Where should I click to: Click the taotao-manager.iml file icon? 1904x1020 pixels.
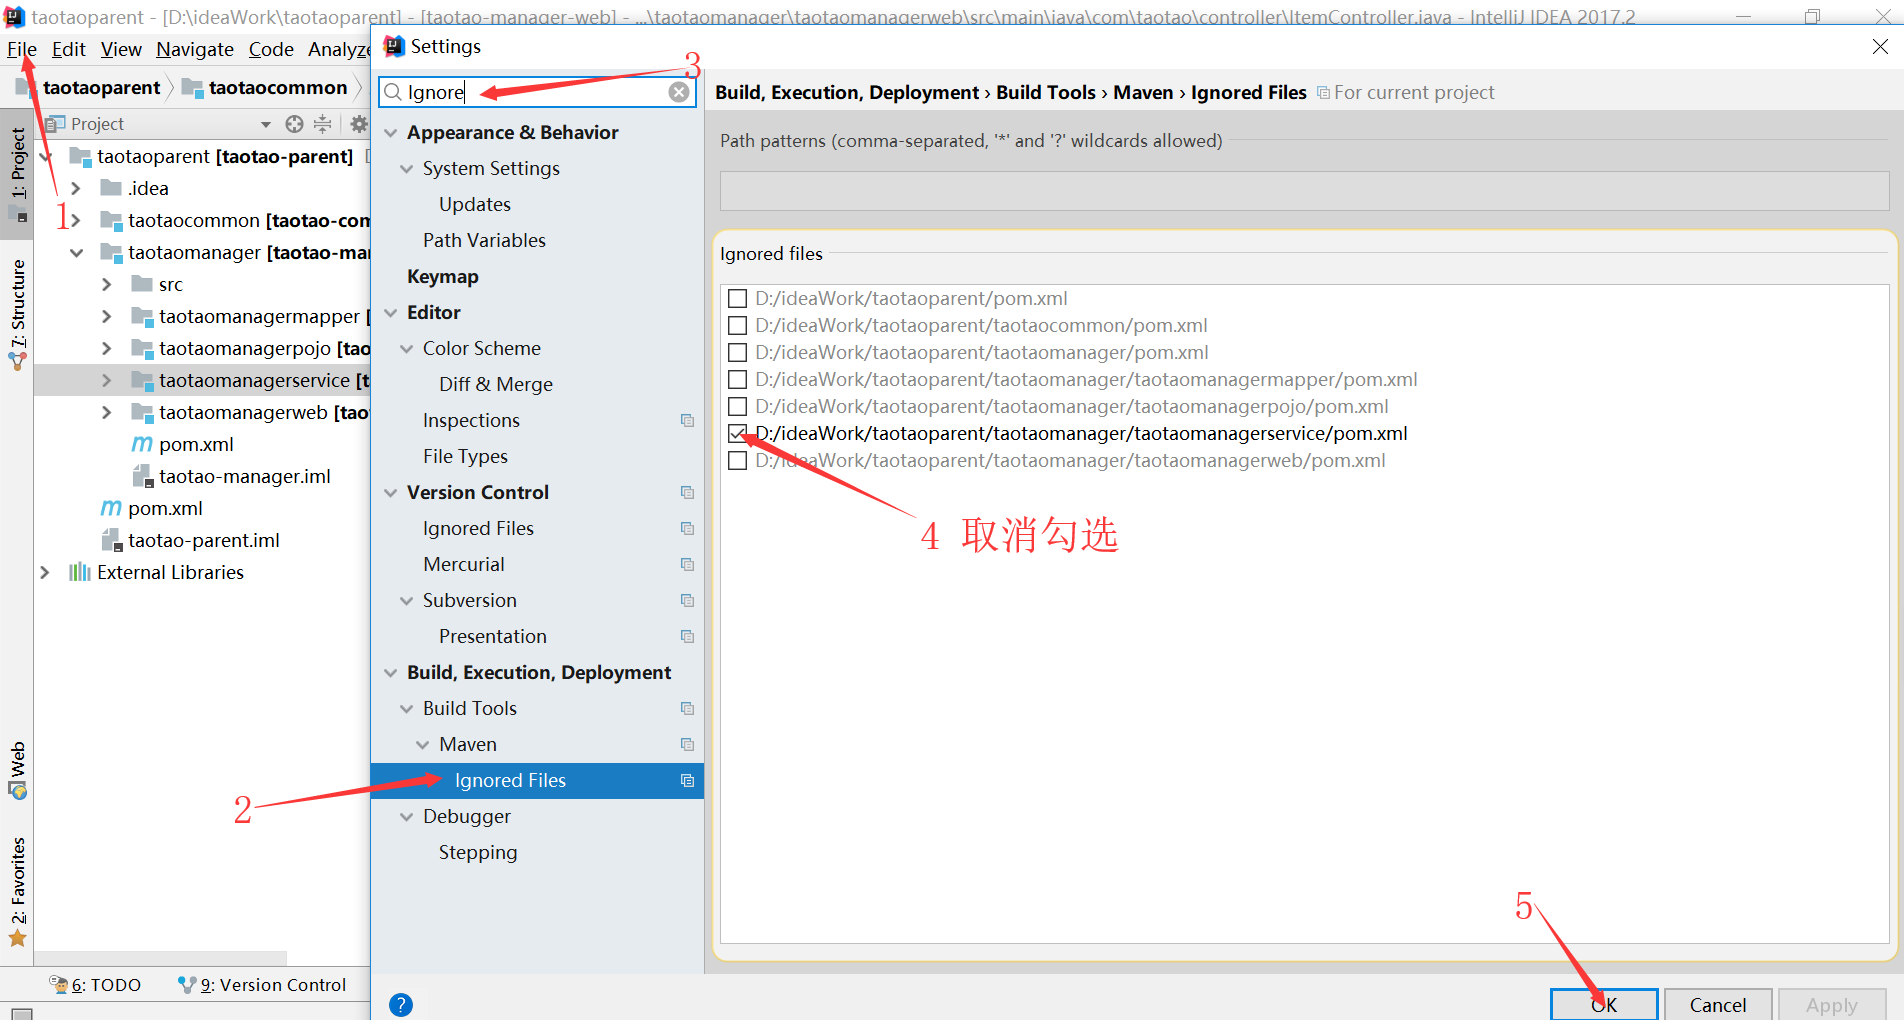tap(142, 476)
